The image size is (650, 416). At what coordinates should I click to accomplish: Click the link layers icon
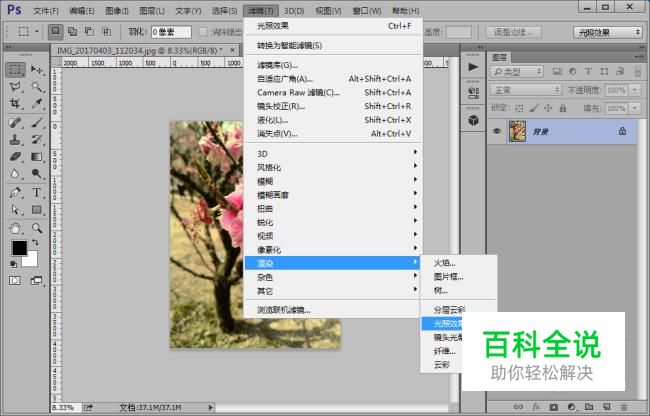coord(518,407)
